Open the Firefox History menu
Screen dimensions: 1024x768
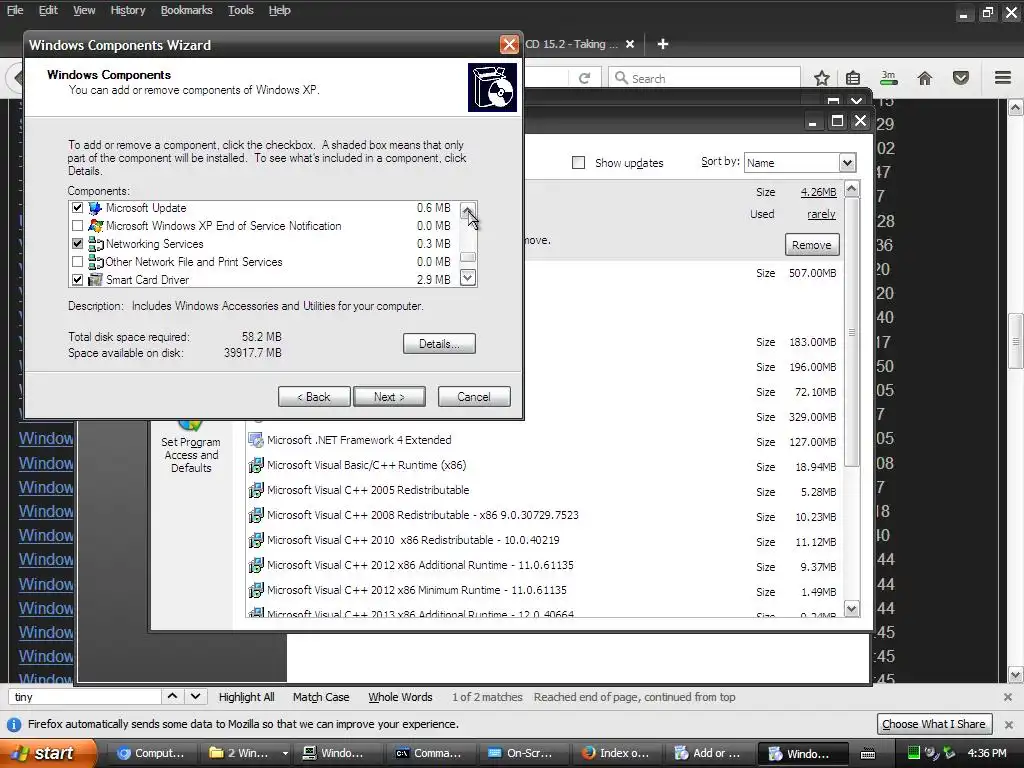click(128, 10)
